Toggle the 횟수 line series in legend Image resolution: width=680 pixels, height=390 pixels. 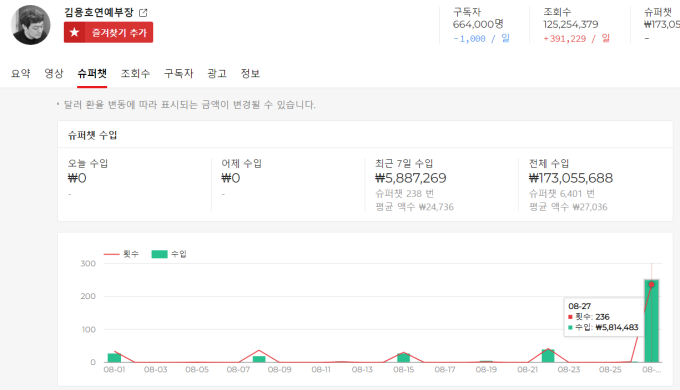121,254
